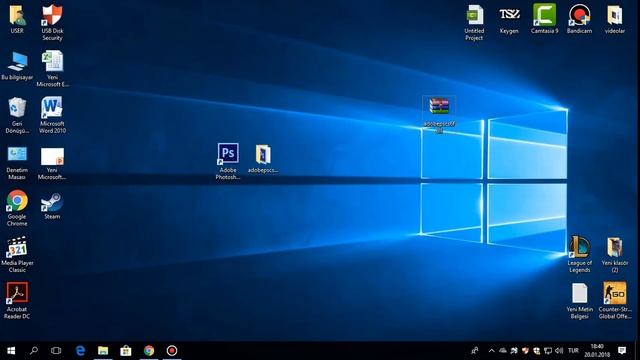This screenshot has width=640, height=360.
Task: Select Acrobat Reader DC shortcut
Action: [x=17, y=301]
